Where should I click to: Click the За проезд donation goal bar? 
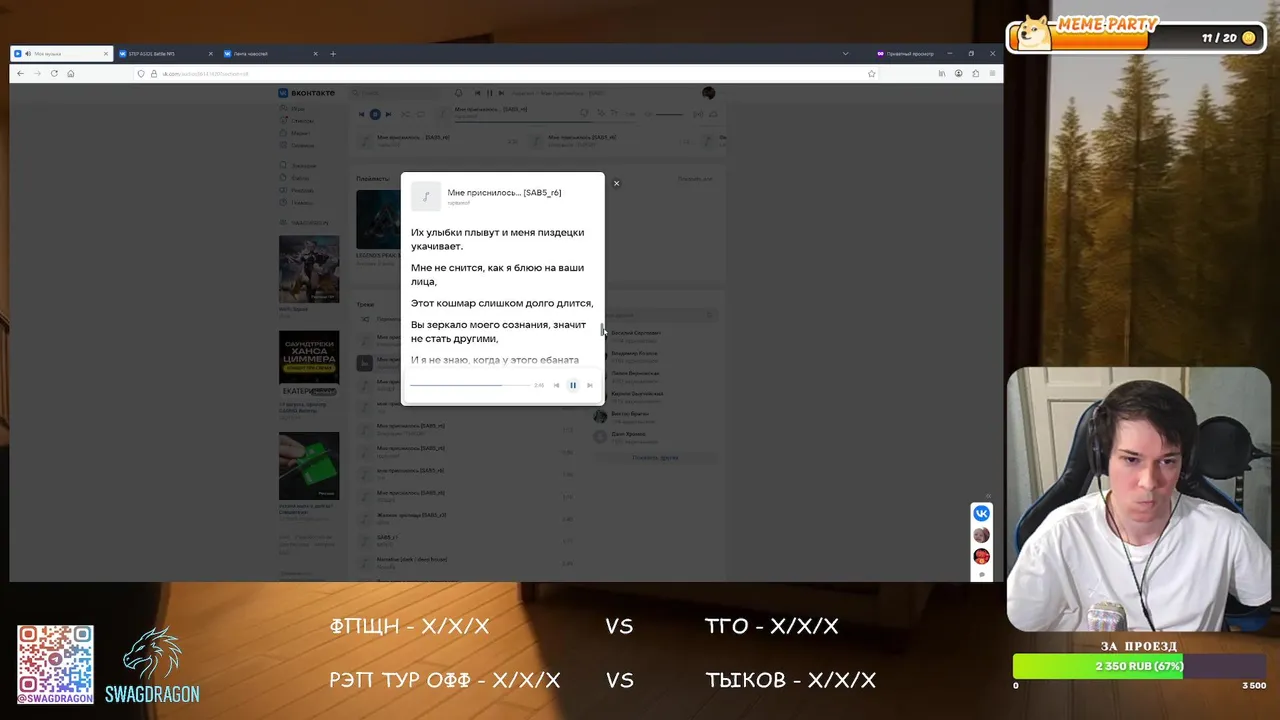(x=1140, y=666)
